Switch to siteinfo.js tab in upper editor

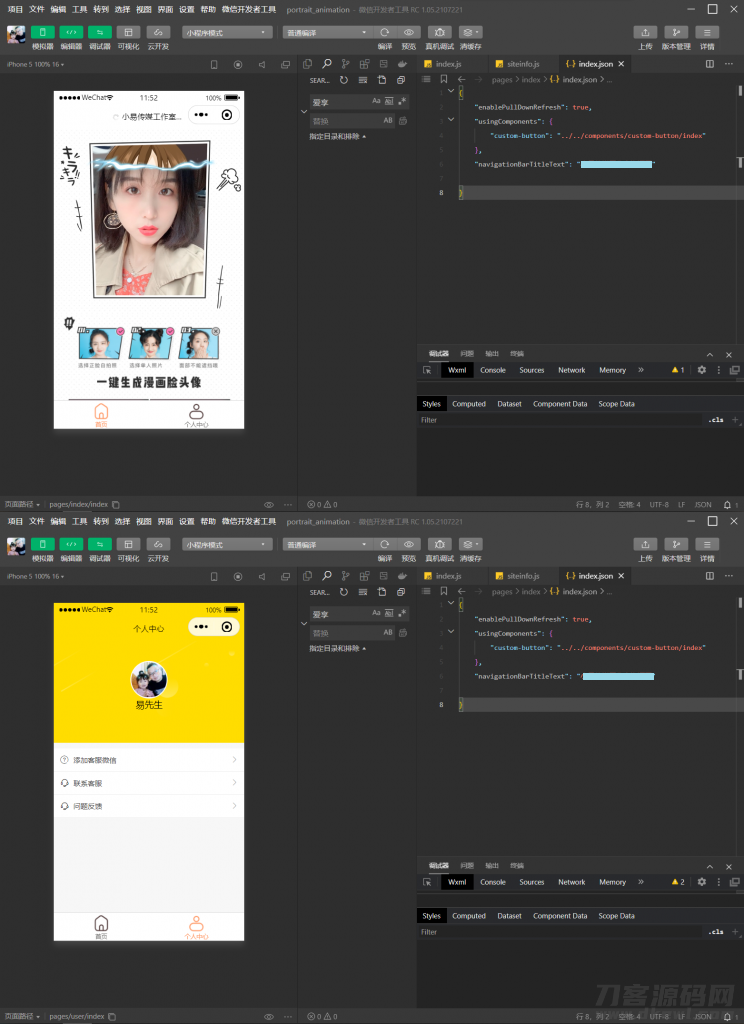(522, 64)
